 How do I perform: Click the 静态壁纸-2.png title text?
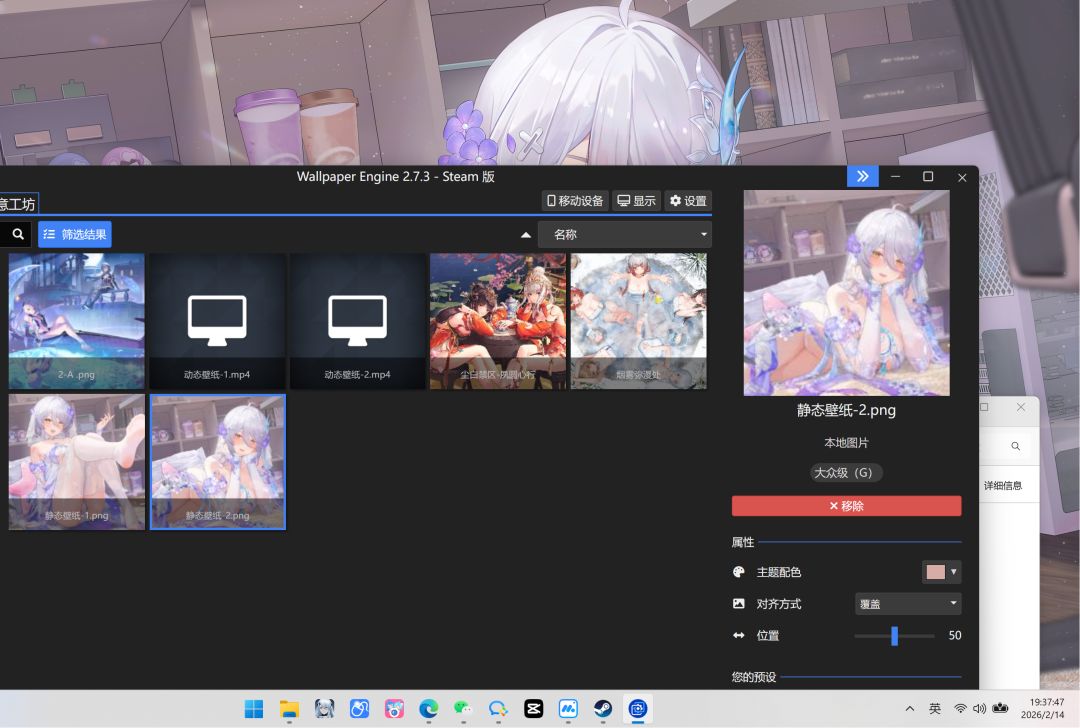846,410
